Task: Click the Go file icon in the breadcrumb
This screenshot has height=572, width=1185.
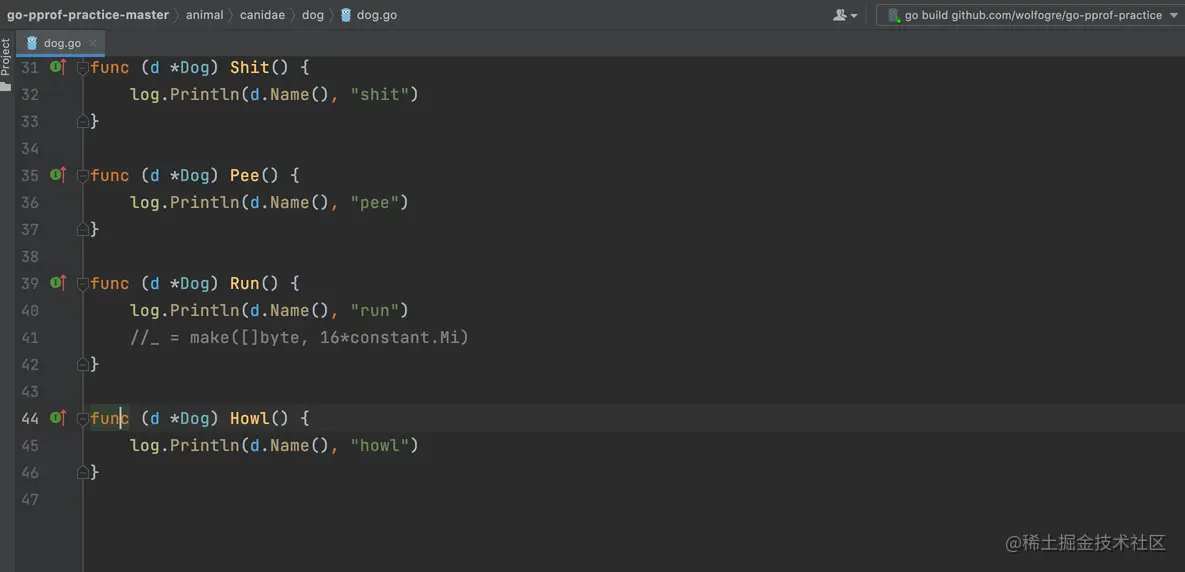Action: coord(346,15)
